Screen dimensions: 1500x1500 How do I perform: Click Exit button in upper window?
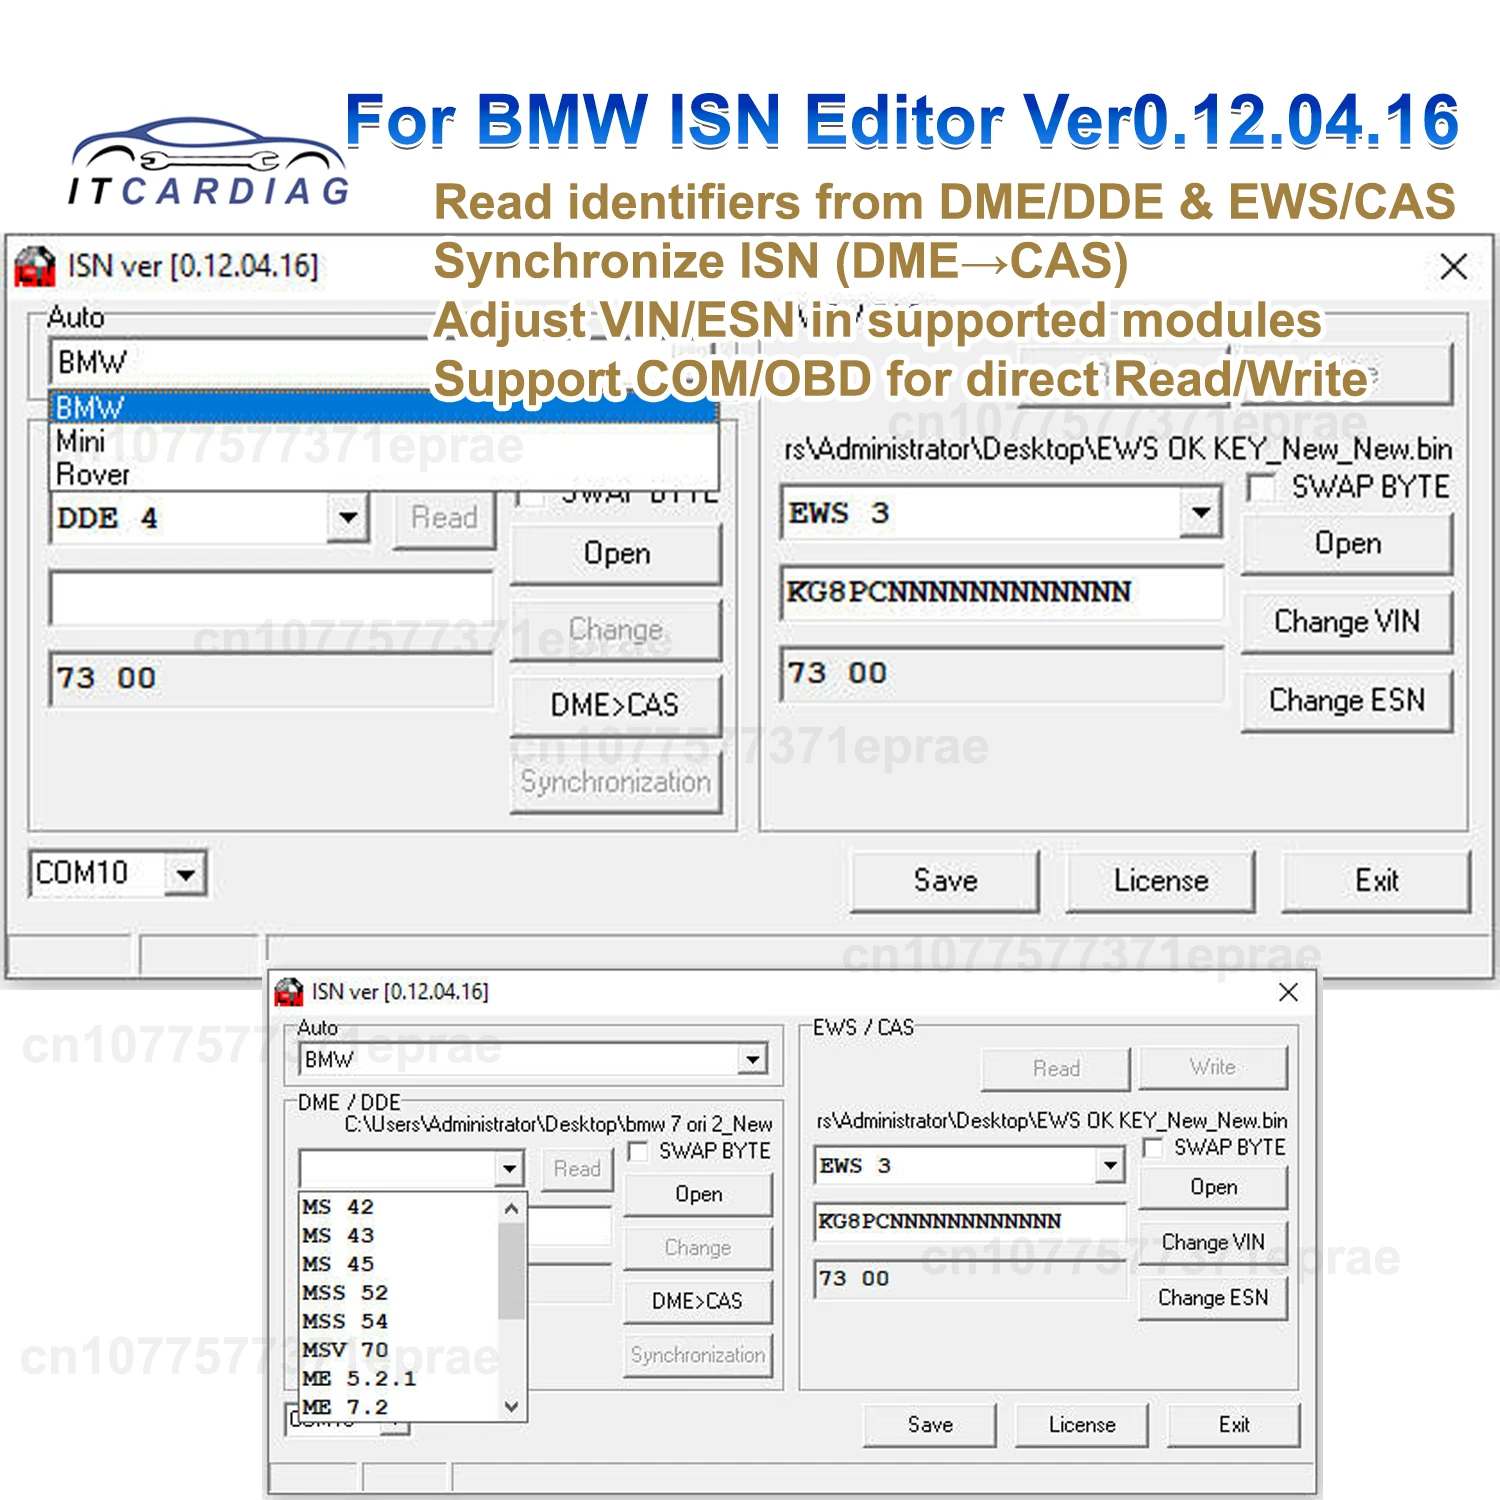(1377, 881)
